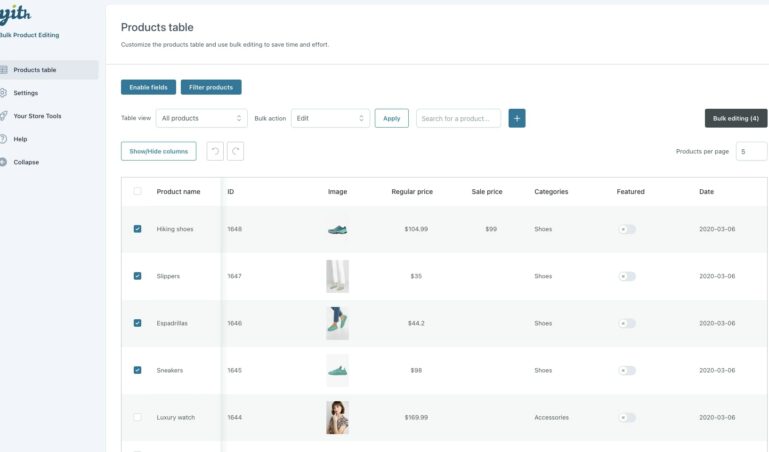Screen dimensions: 769x452
Task: Open the Bulk action Edit dropdown
Action: [330, 118]
